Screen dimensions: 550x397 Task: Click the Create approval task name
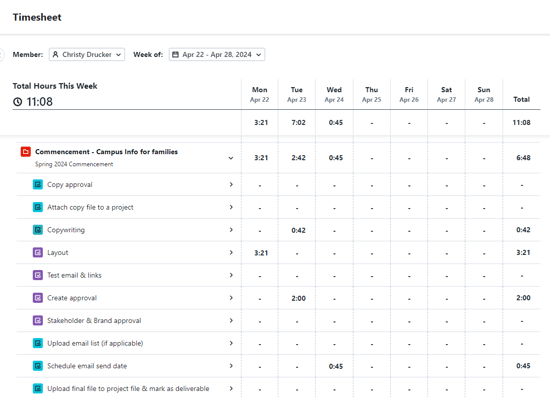(x=72, y=298)
